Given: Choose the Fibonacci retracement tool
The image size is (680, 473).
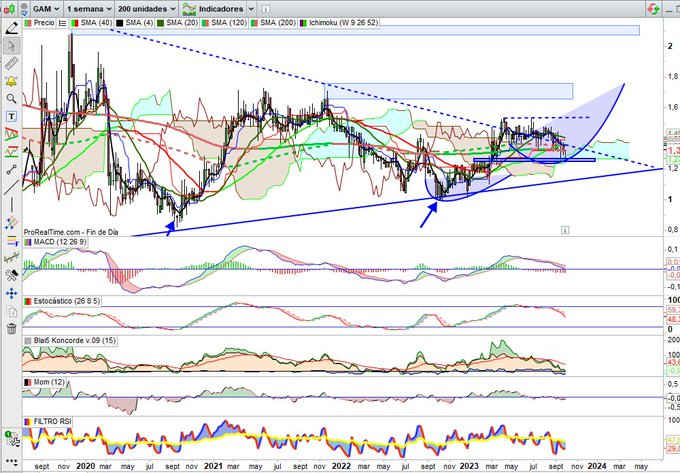Looking at the screenshot, I should pyautogui.click(x=12, y=152).
